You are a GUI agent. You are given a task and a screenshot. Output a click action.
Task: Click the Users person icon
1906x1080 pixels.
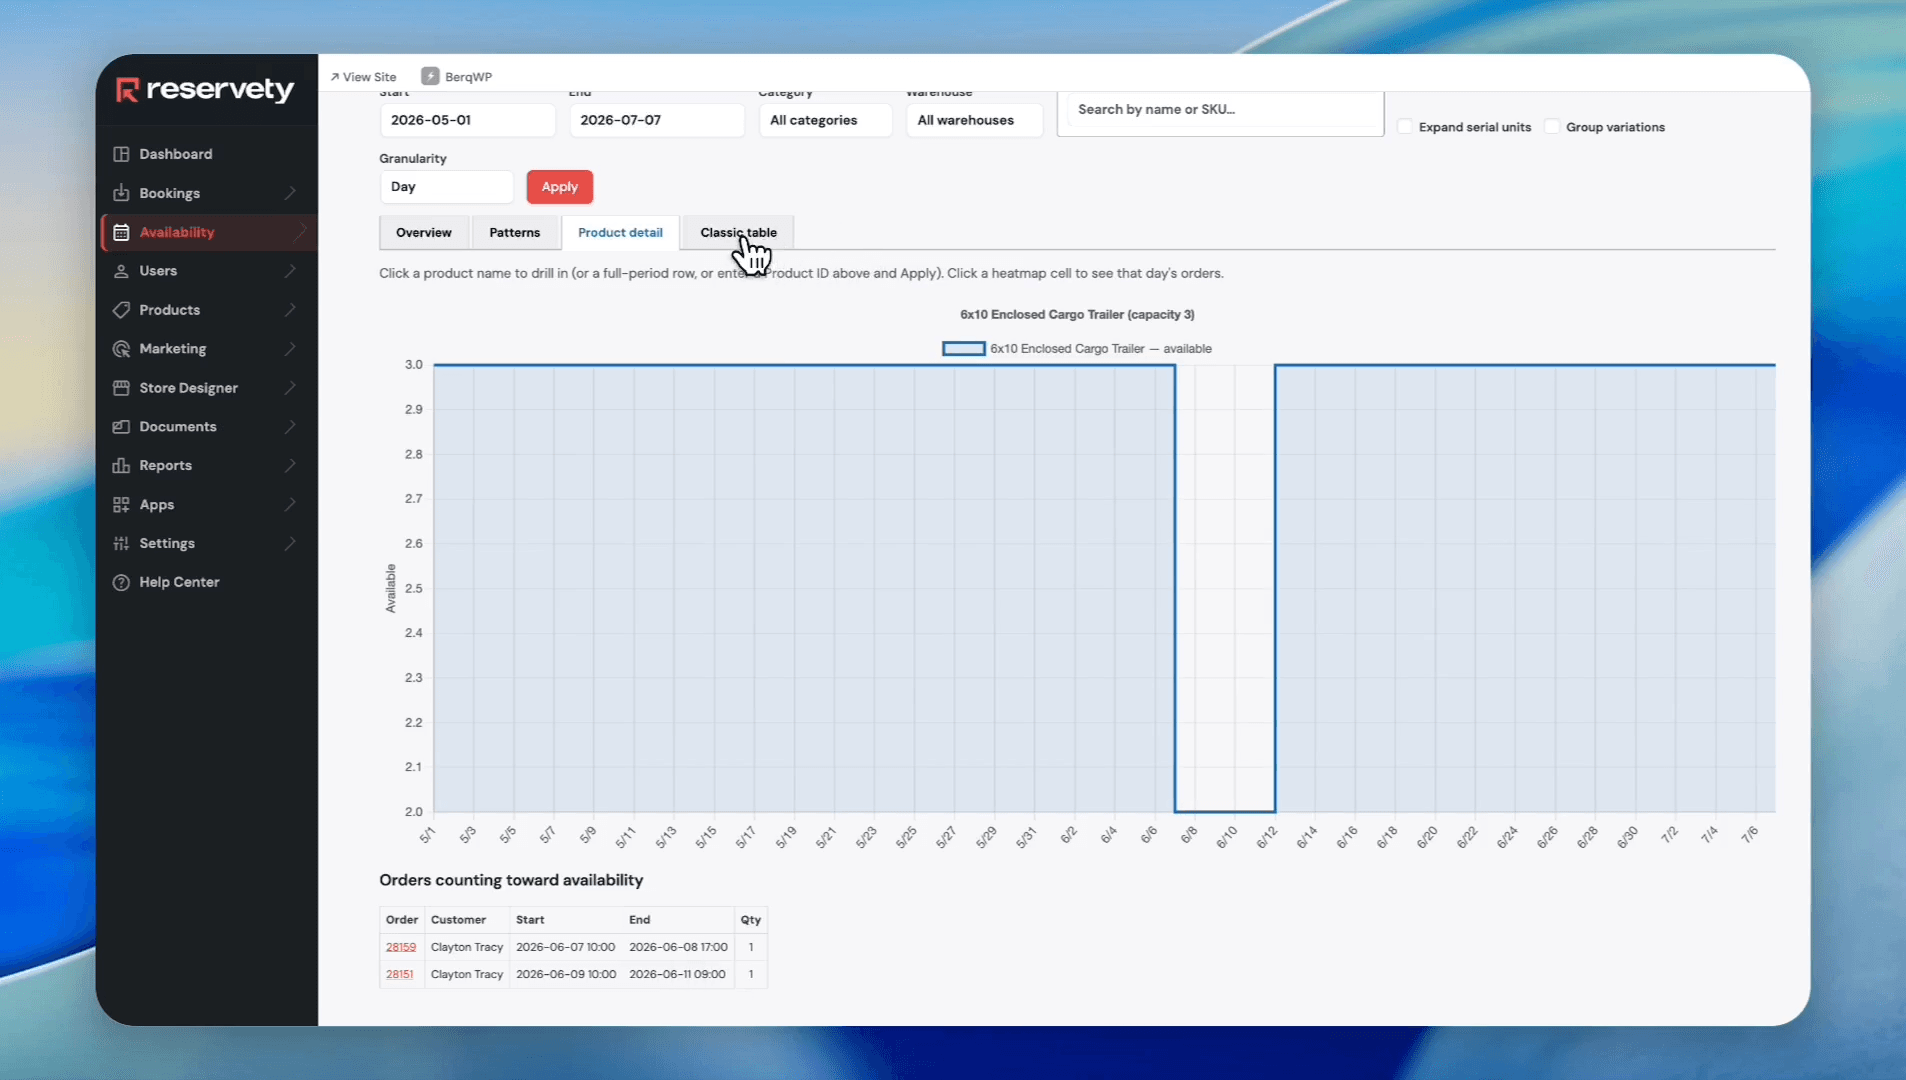(121, 271)
